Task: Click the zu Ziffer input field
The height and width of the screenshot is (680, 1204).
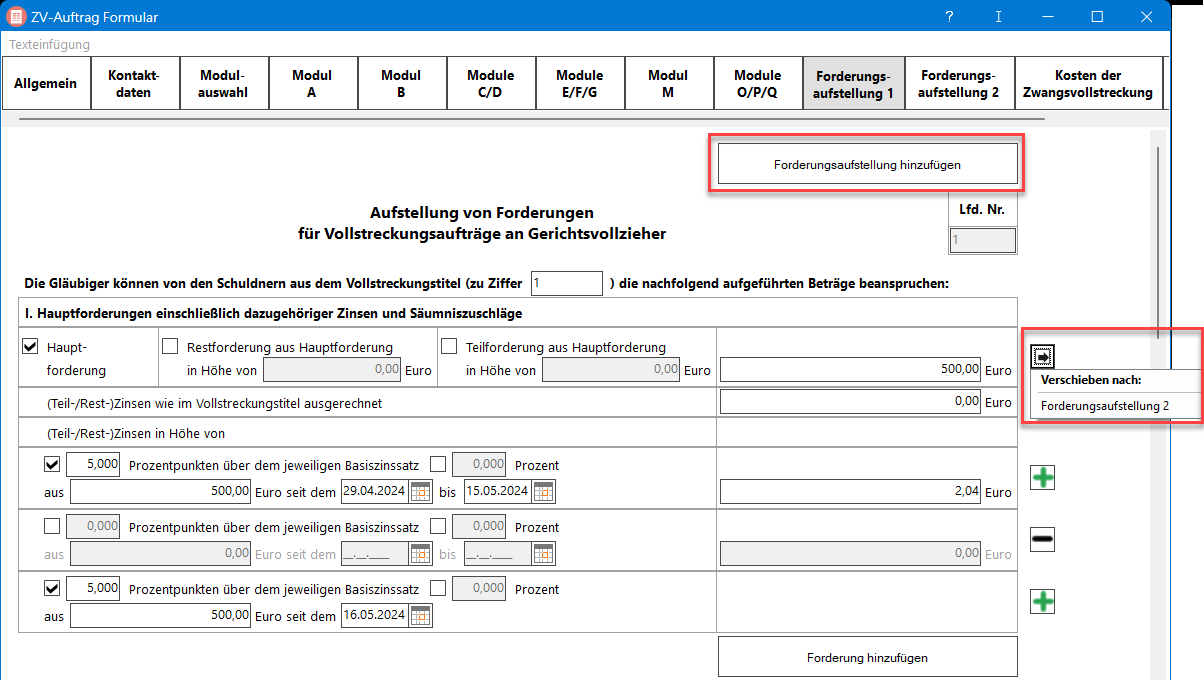Action: tap(567, 283)
